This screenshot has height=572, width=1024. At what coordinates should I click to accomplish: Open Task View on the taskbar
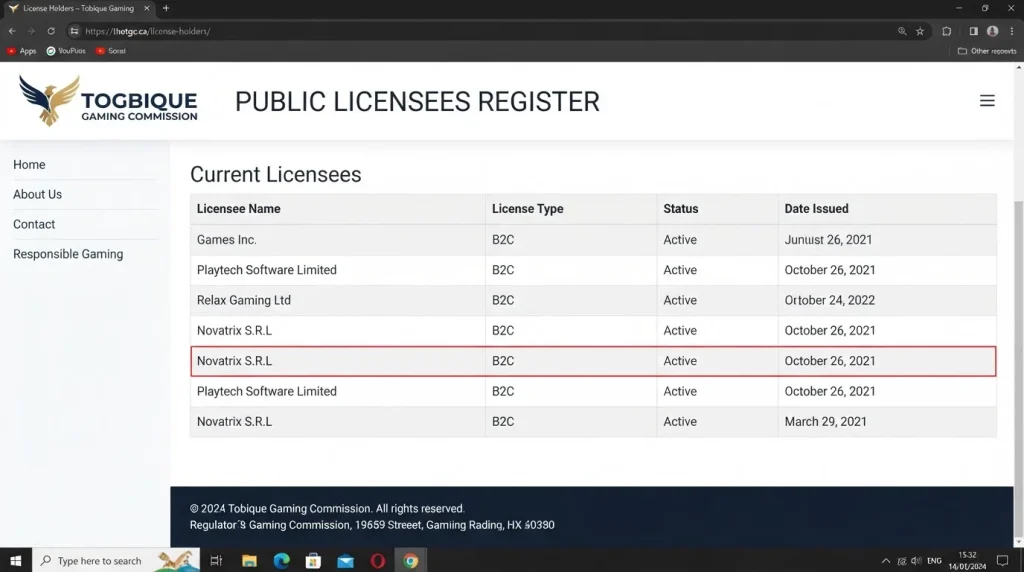(x=216, y=560)
